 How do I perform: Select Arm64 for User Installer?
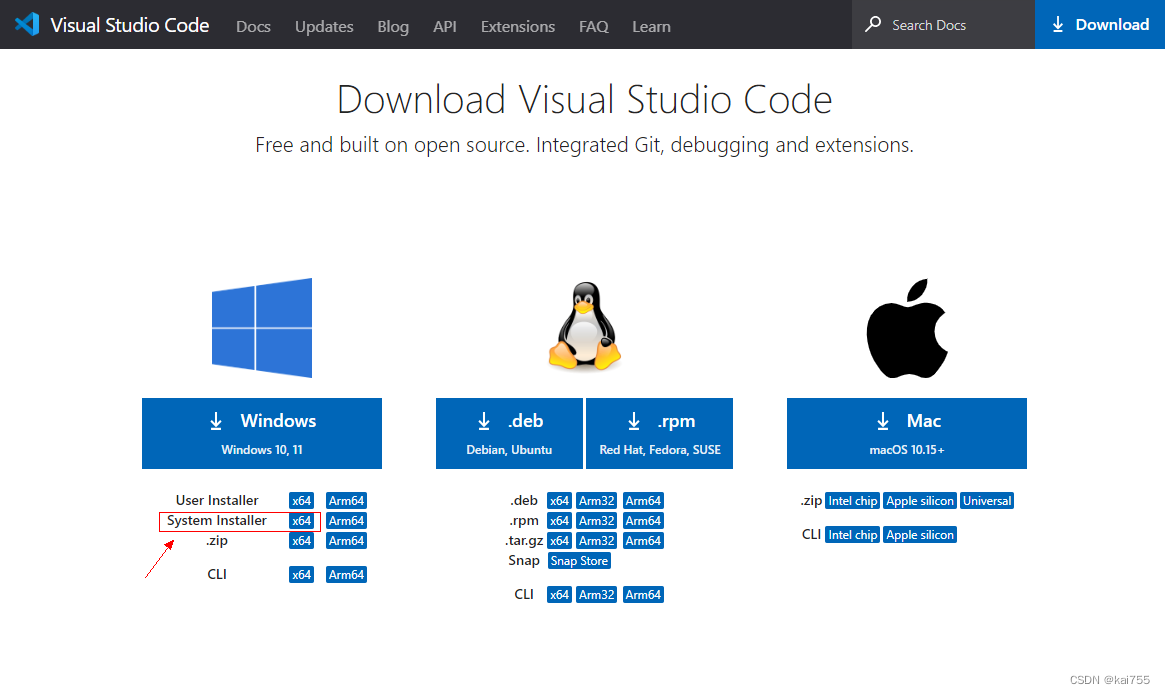tap(346, 501)
